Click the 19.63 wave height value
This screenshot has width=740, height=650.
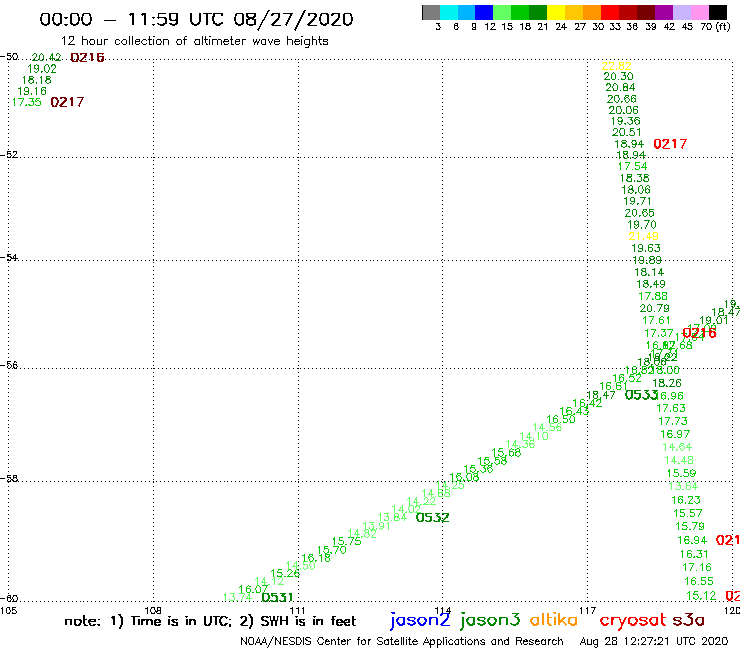[x=646, y=248]
